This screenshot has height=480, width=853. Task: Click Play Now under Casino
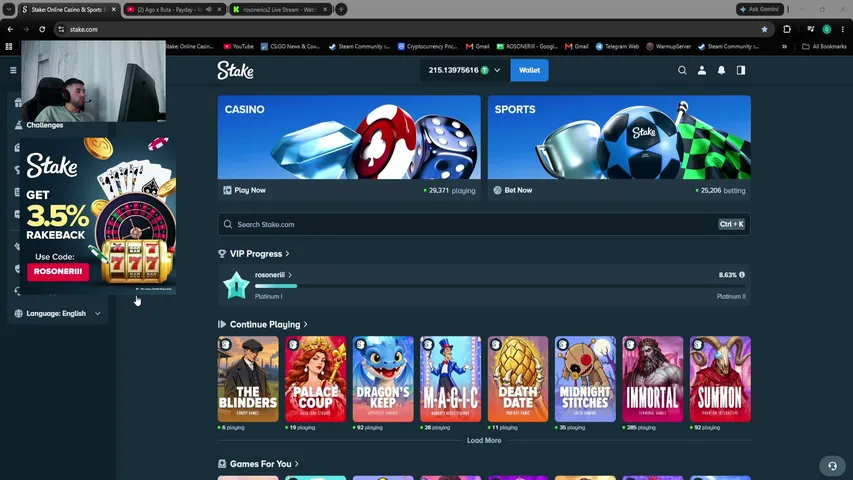tap(245, 190)
